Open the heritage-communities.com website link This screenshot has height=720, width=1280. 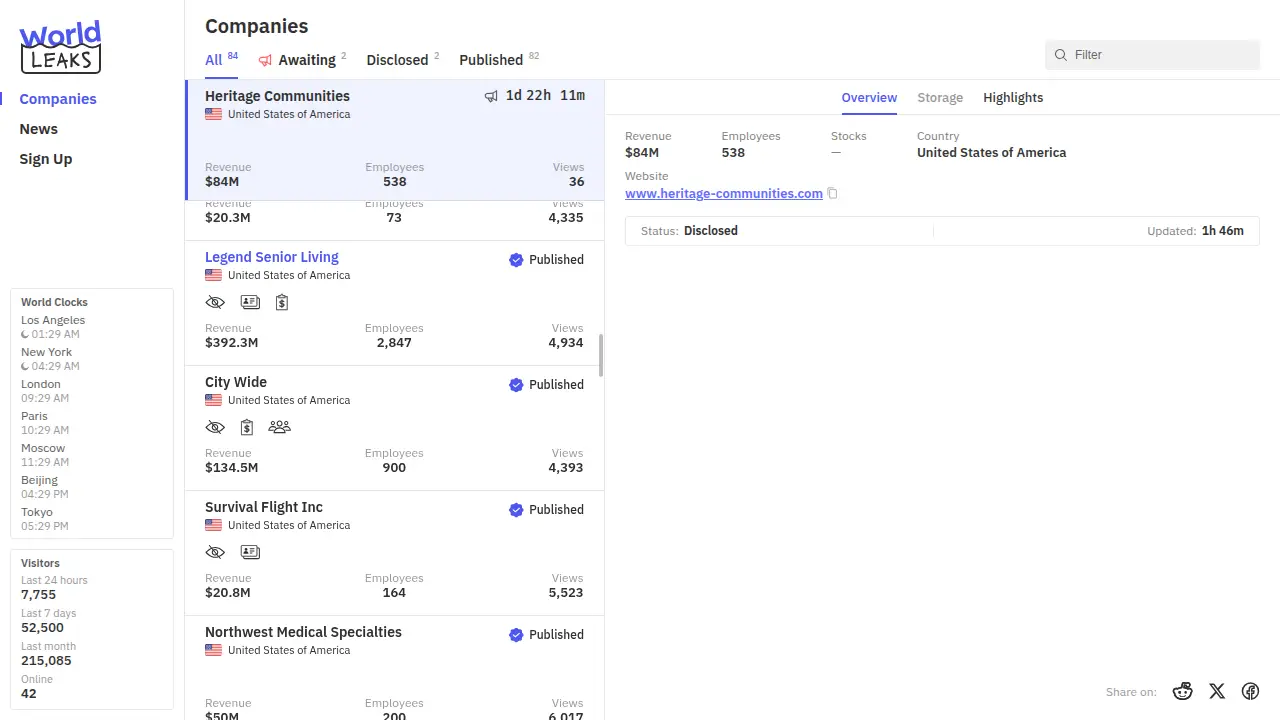pyautogui.click(x=723, y=194)
